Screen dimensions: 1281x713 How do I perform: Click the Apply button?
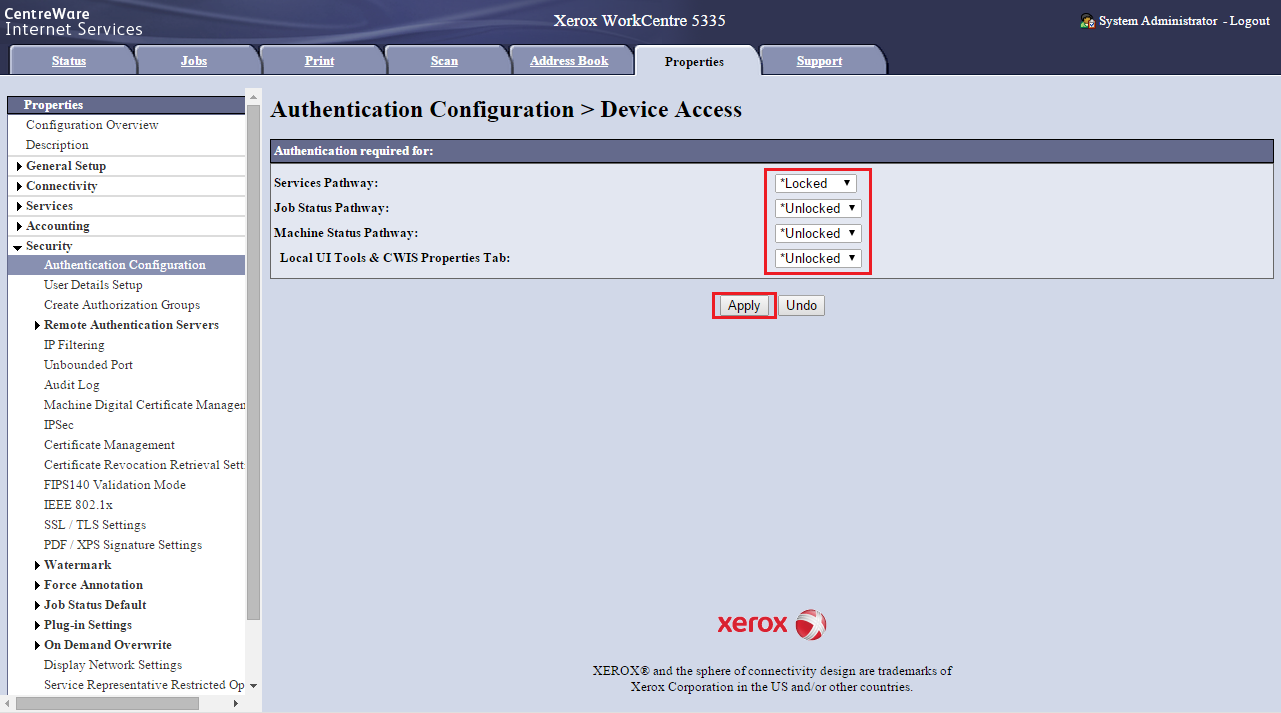(744, 306)
